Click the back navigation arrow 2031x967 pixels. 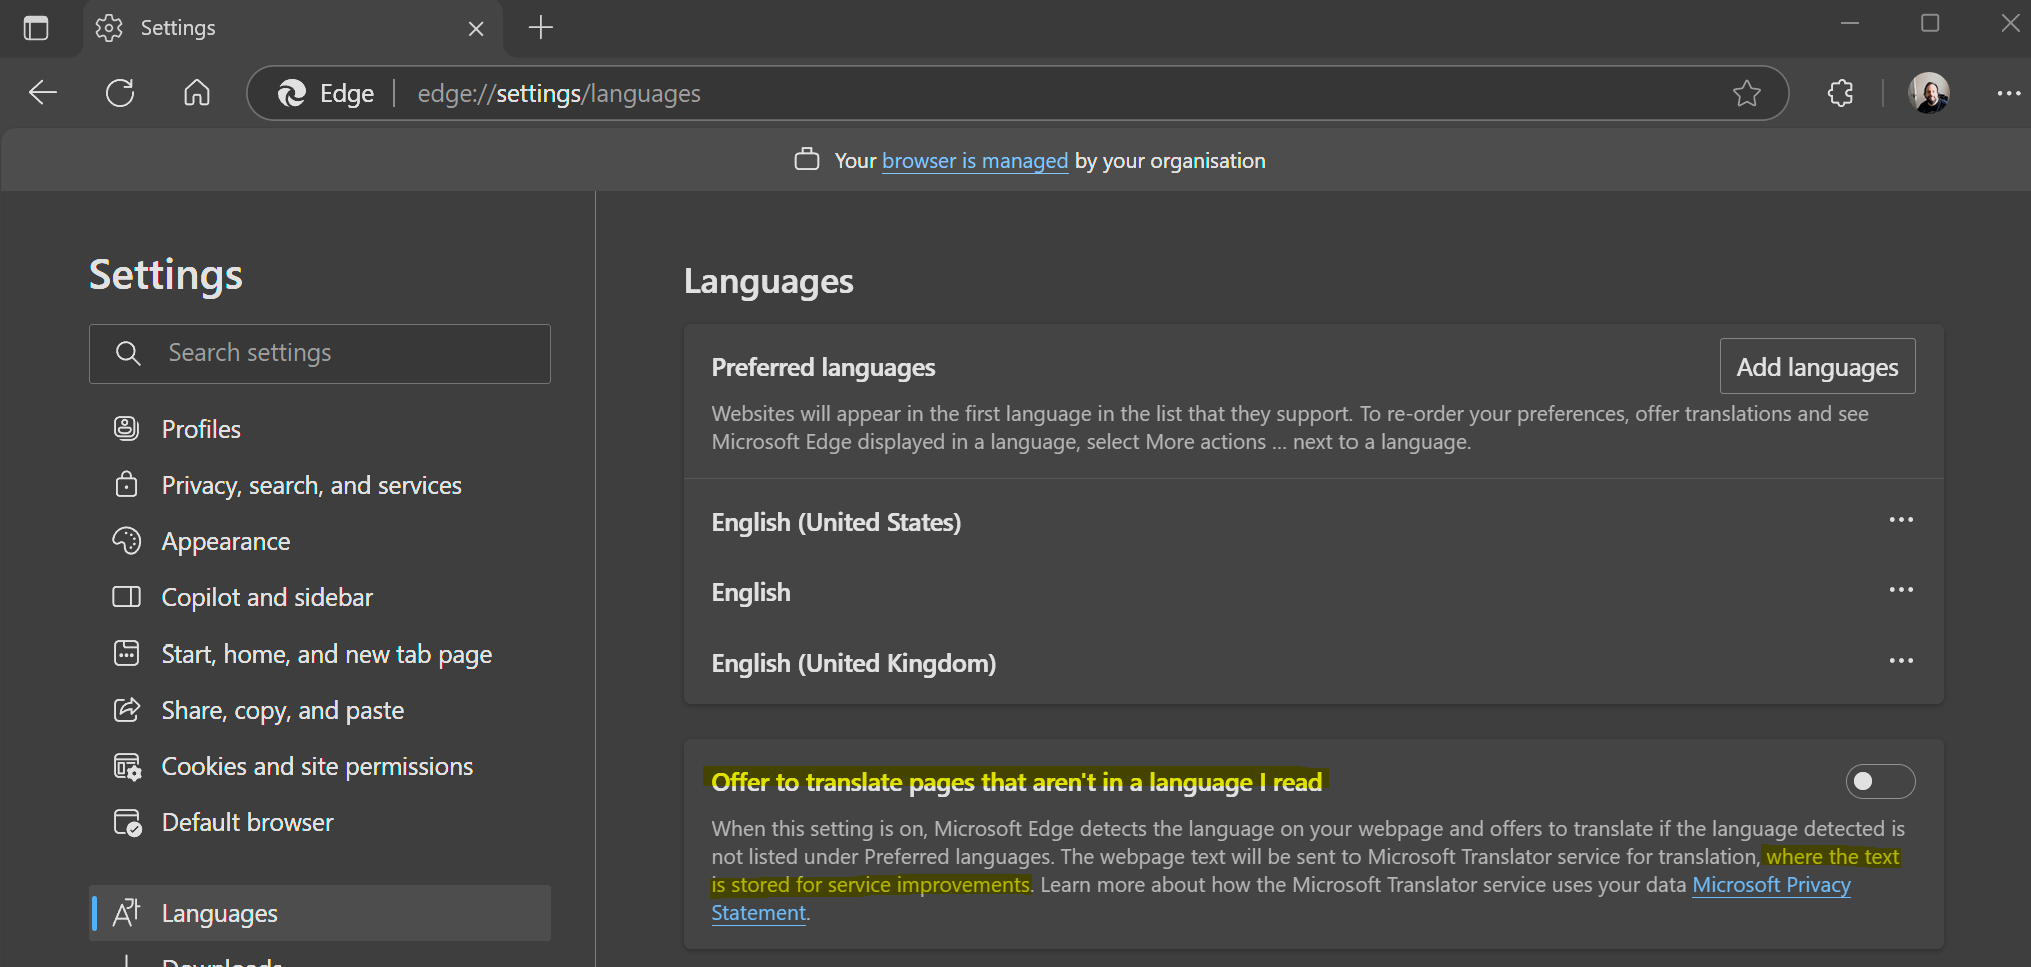pyautogui.click(x=43, y=93)
